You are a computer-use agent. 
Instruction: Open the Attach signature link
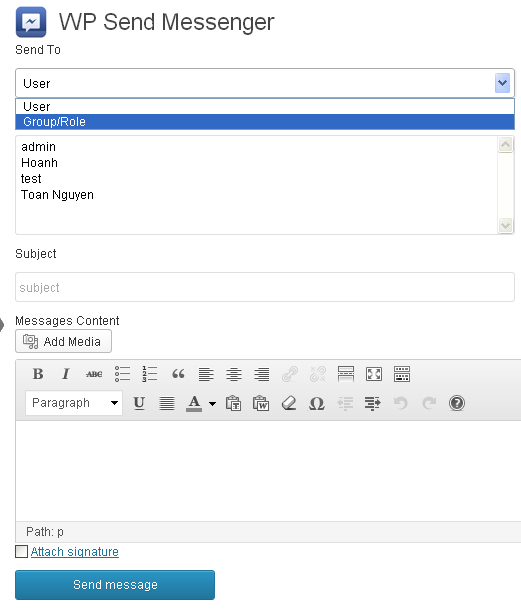[x=75, y=552]
